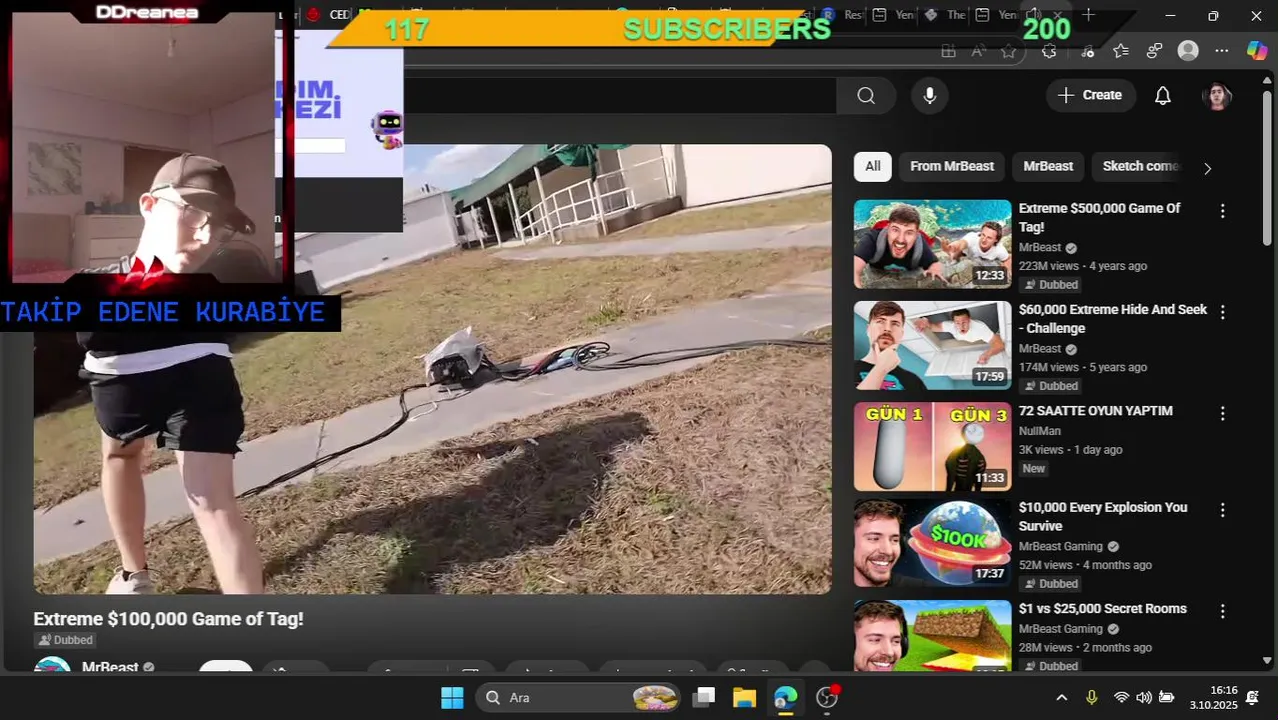Open $1 vs $25,000 Secret Rooms title
Screen dimensions: 1278x720
coord(1102,608)
